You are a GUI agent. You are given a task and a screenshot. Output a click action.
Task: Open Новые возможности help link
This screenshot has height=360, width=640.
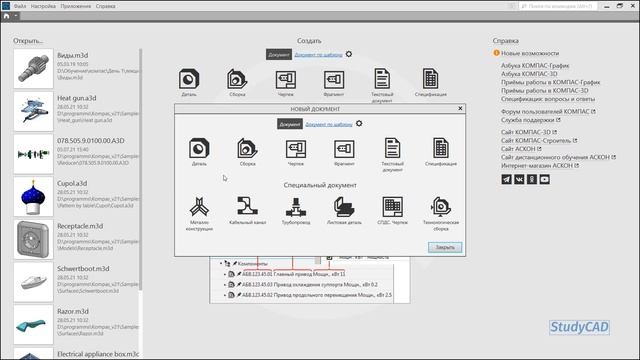click(530, 53)
